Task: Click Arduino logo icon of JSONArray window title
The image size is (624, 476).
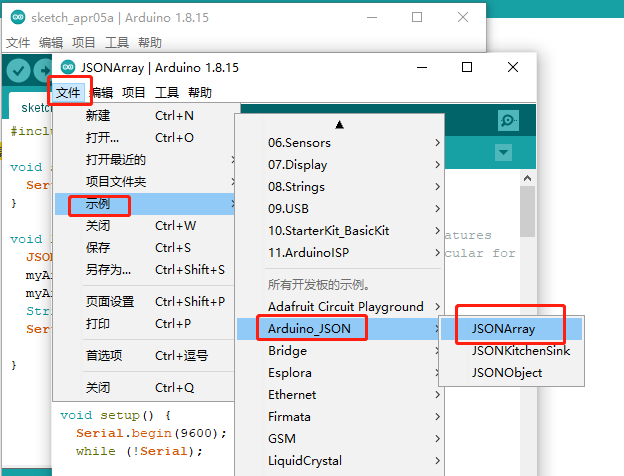Action: click(68, 67)
